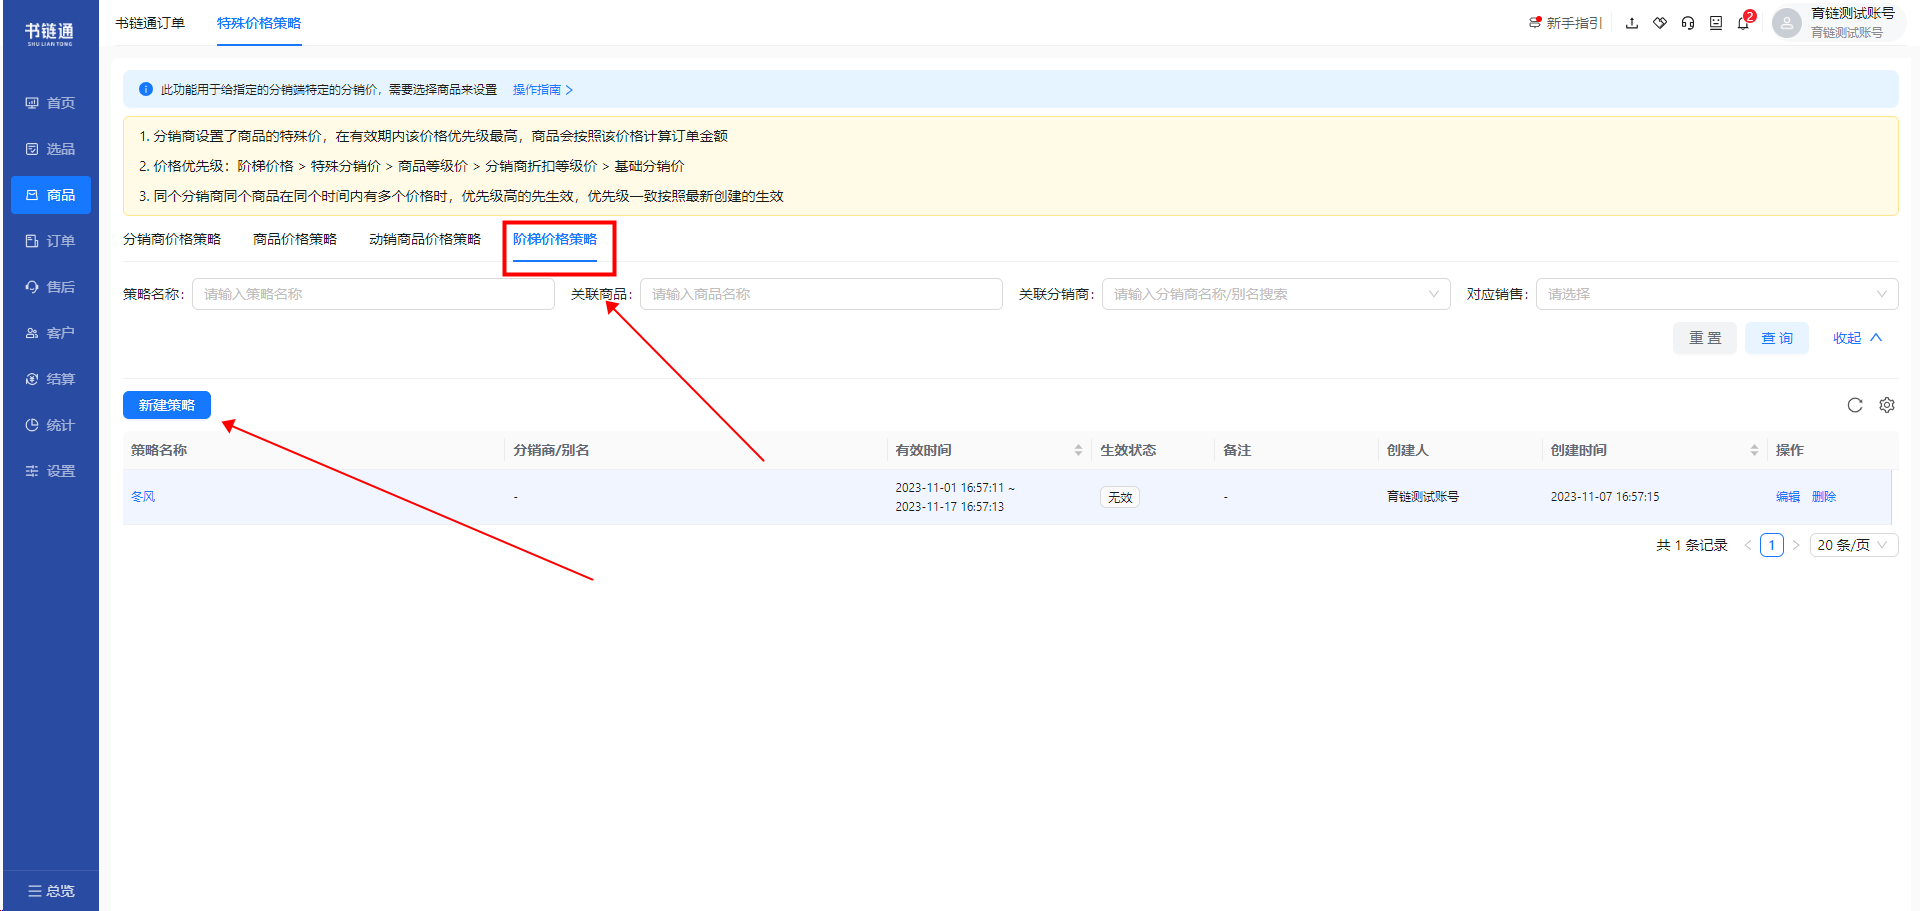Click the 新建策略 button

tap(167, 405)
